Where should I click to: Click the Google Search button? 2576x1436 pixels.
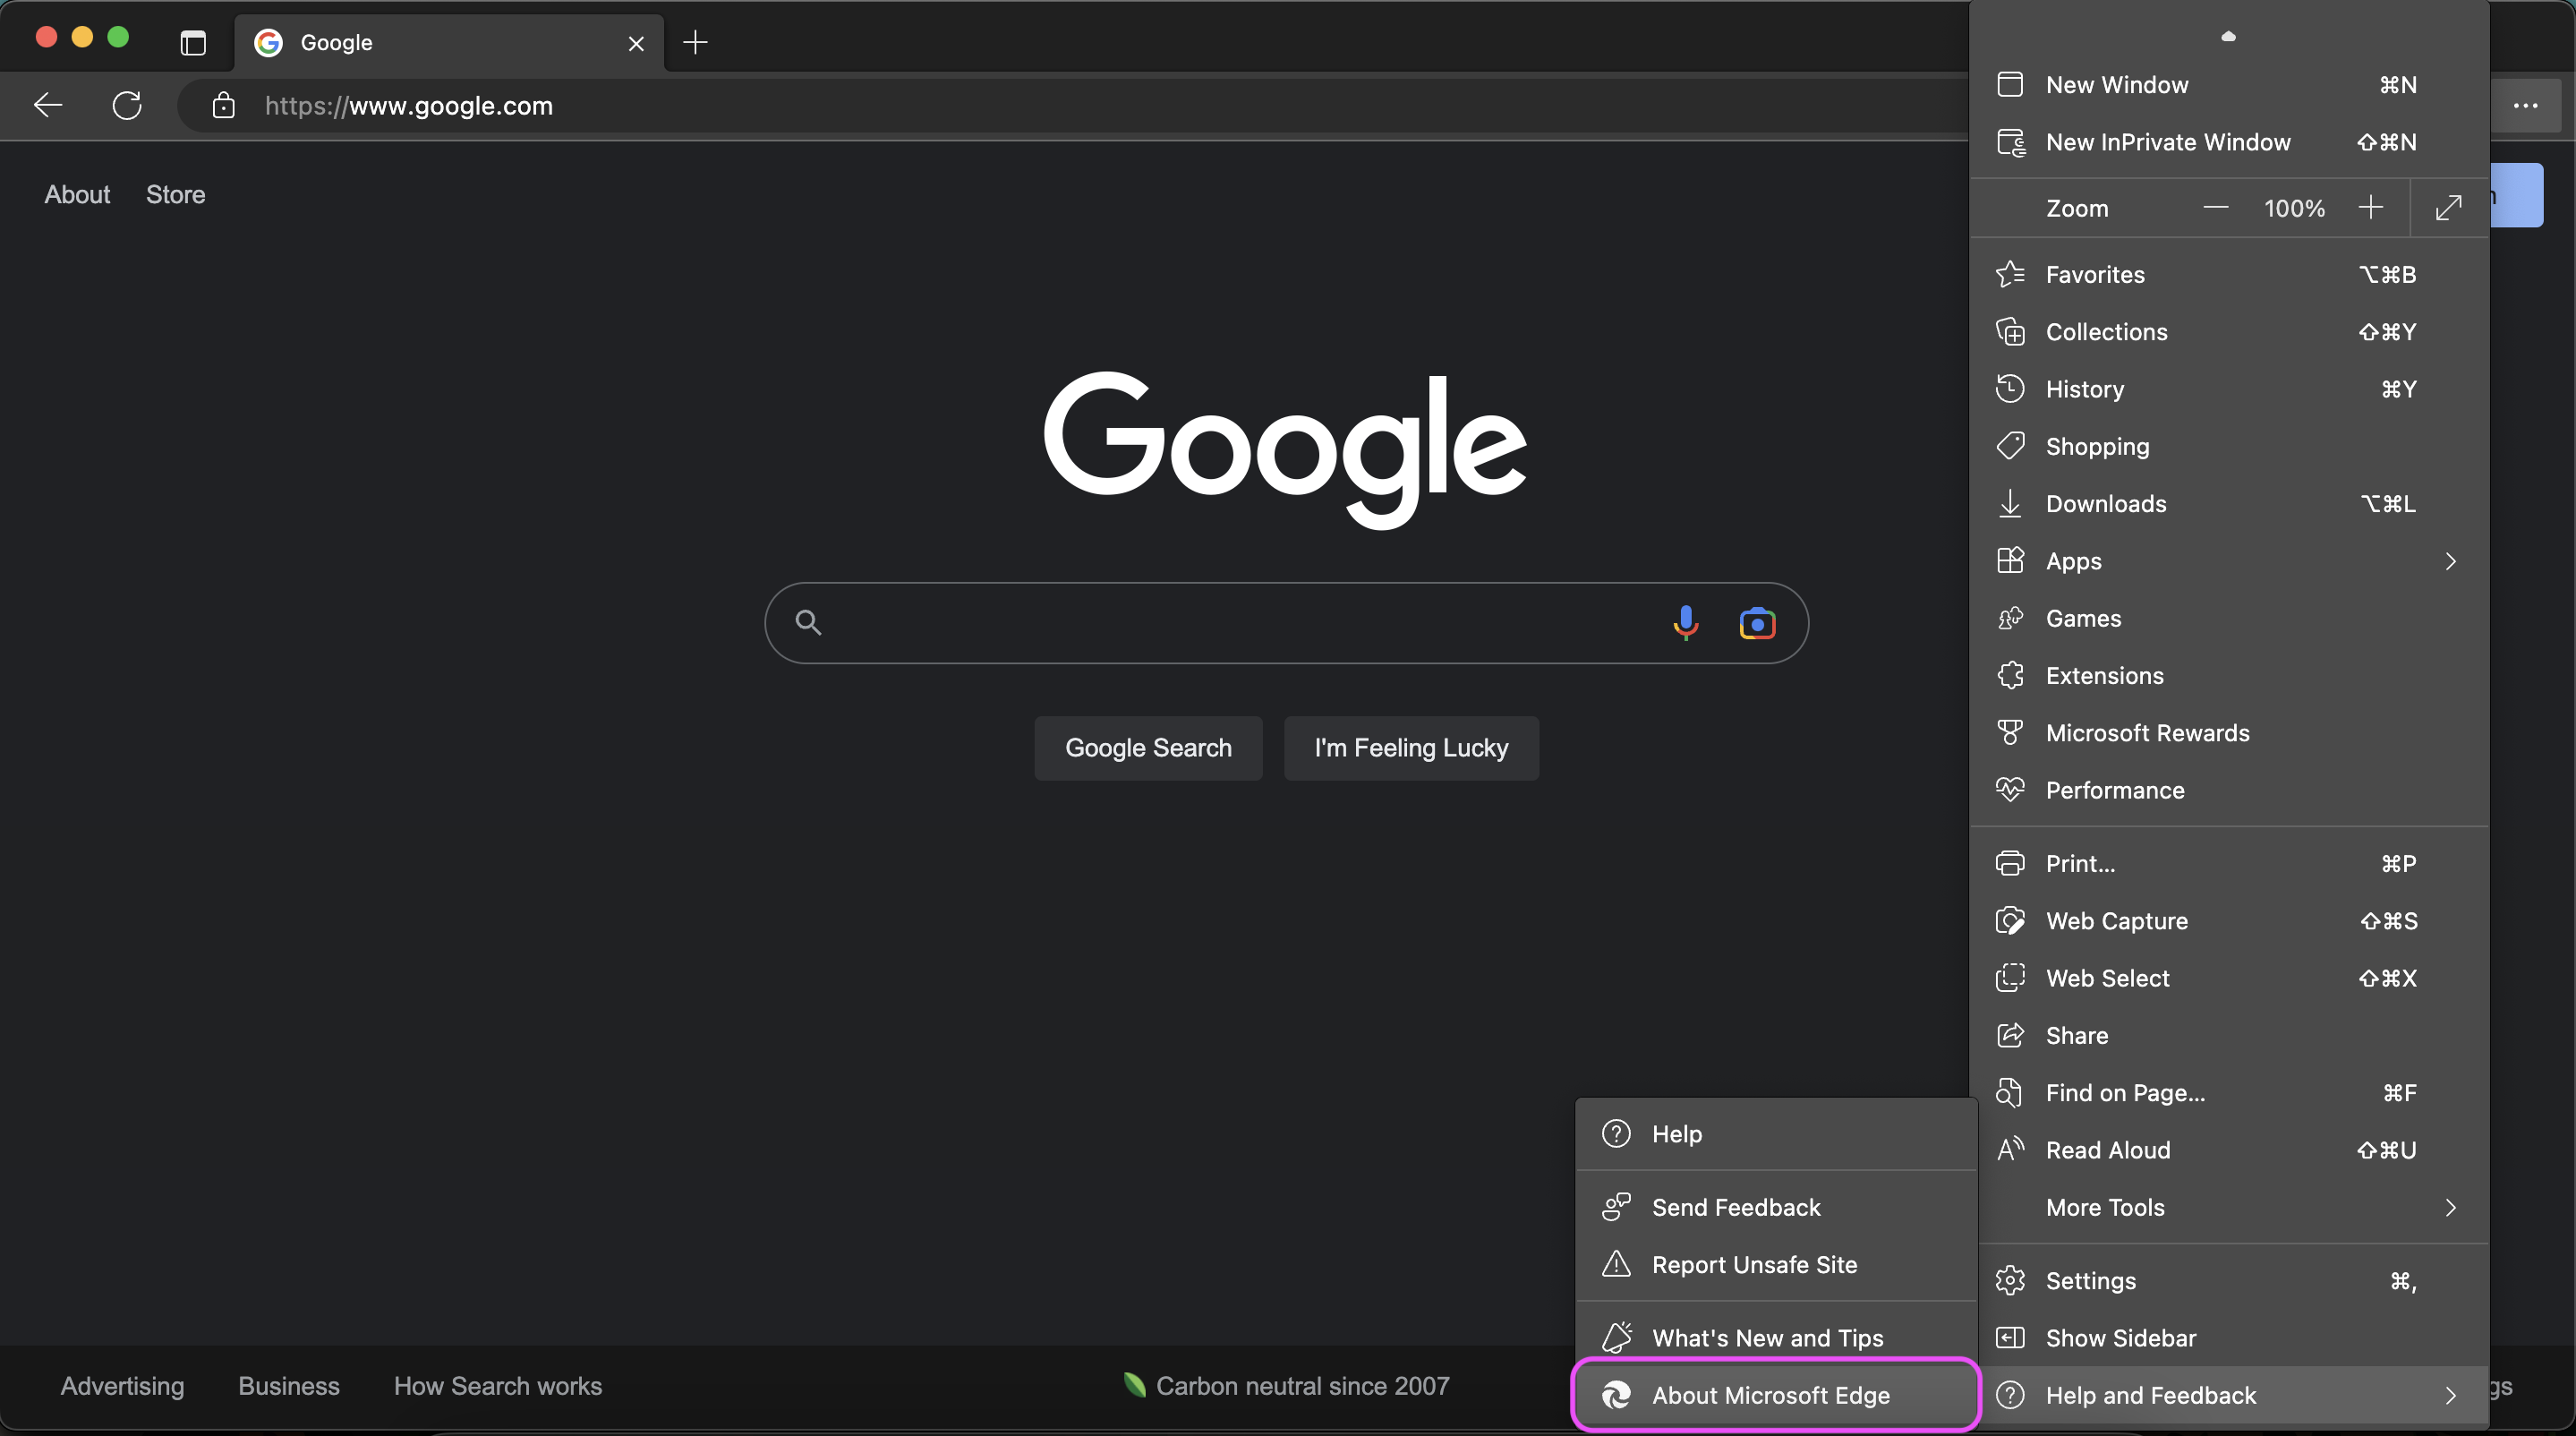[x=1148, y=748]
